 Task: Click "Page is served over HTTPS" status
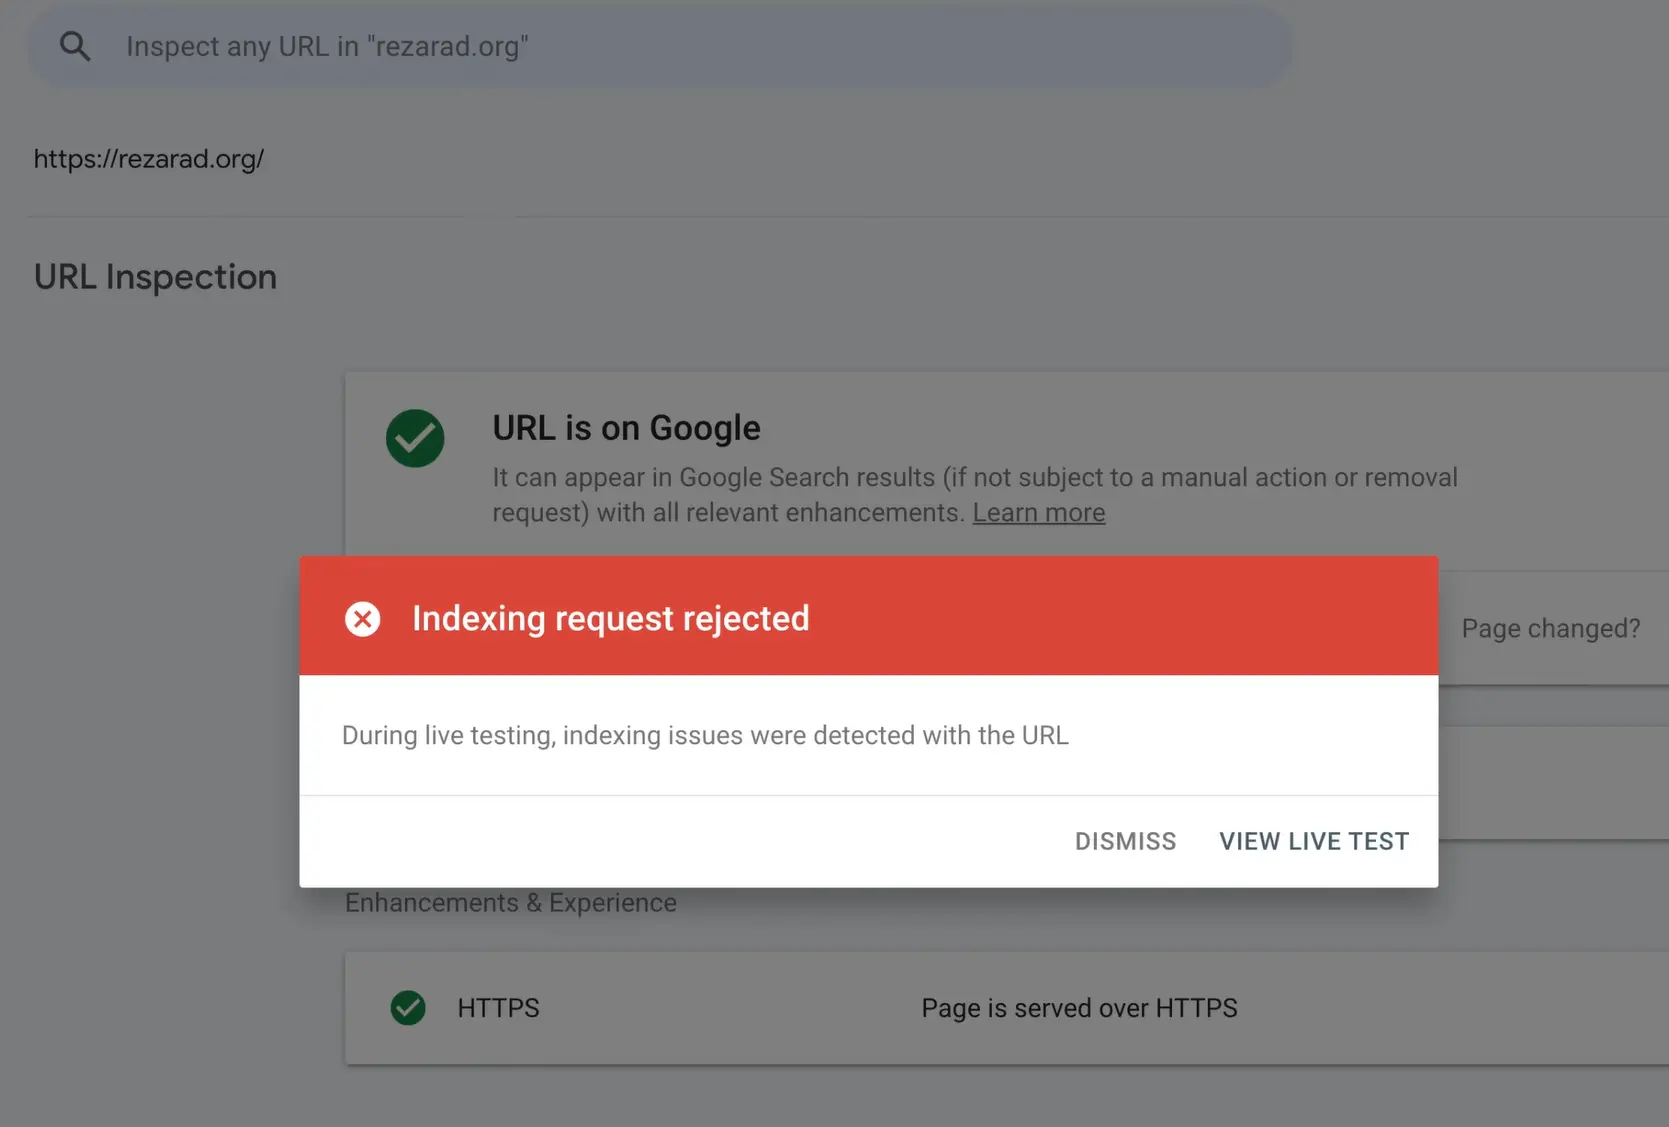click(x=1079, y=1008)
